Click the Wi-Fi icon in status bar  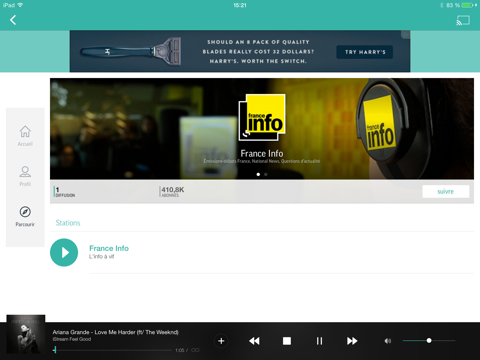(20, 5)
